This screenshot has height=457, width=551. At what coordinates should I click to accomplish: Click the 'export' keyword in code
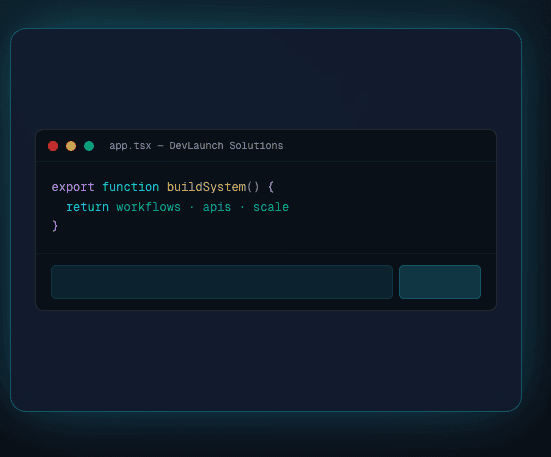tap(73, 187)
